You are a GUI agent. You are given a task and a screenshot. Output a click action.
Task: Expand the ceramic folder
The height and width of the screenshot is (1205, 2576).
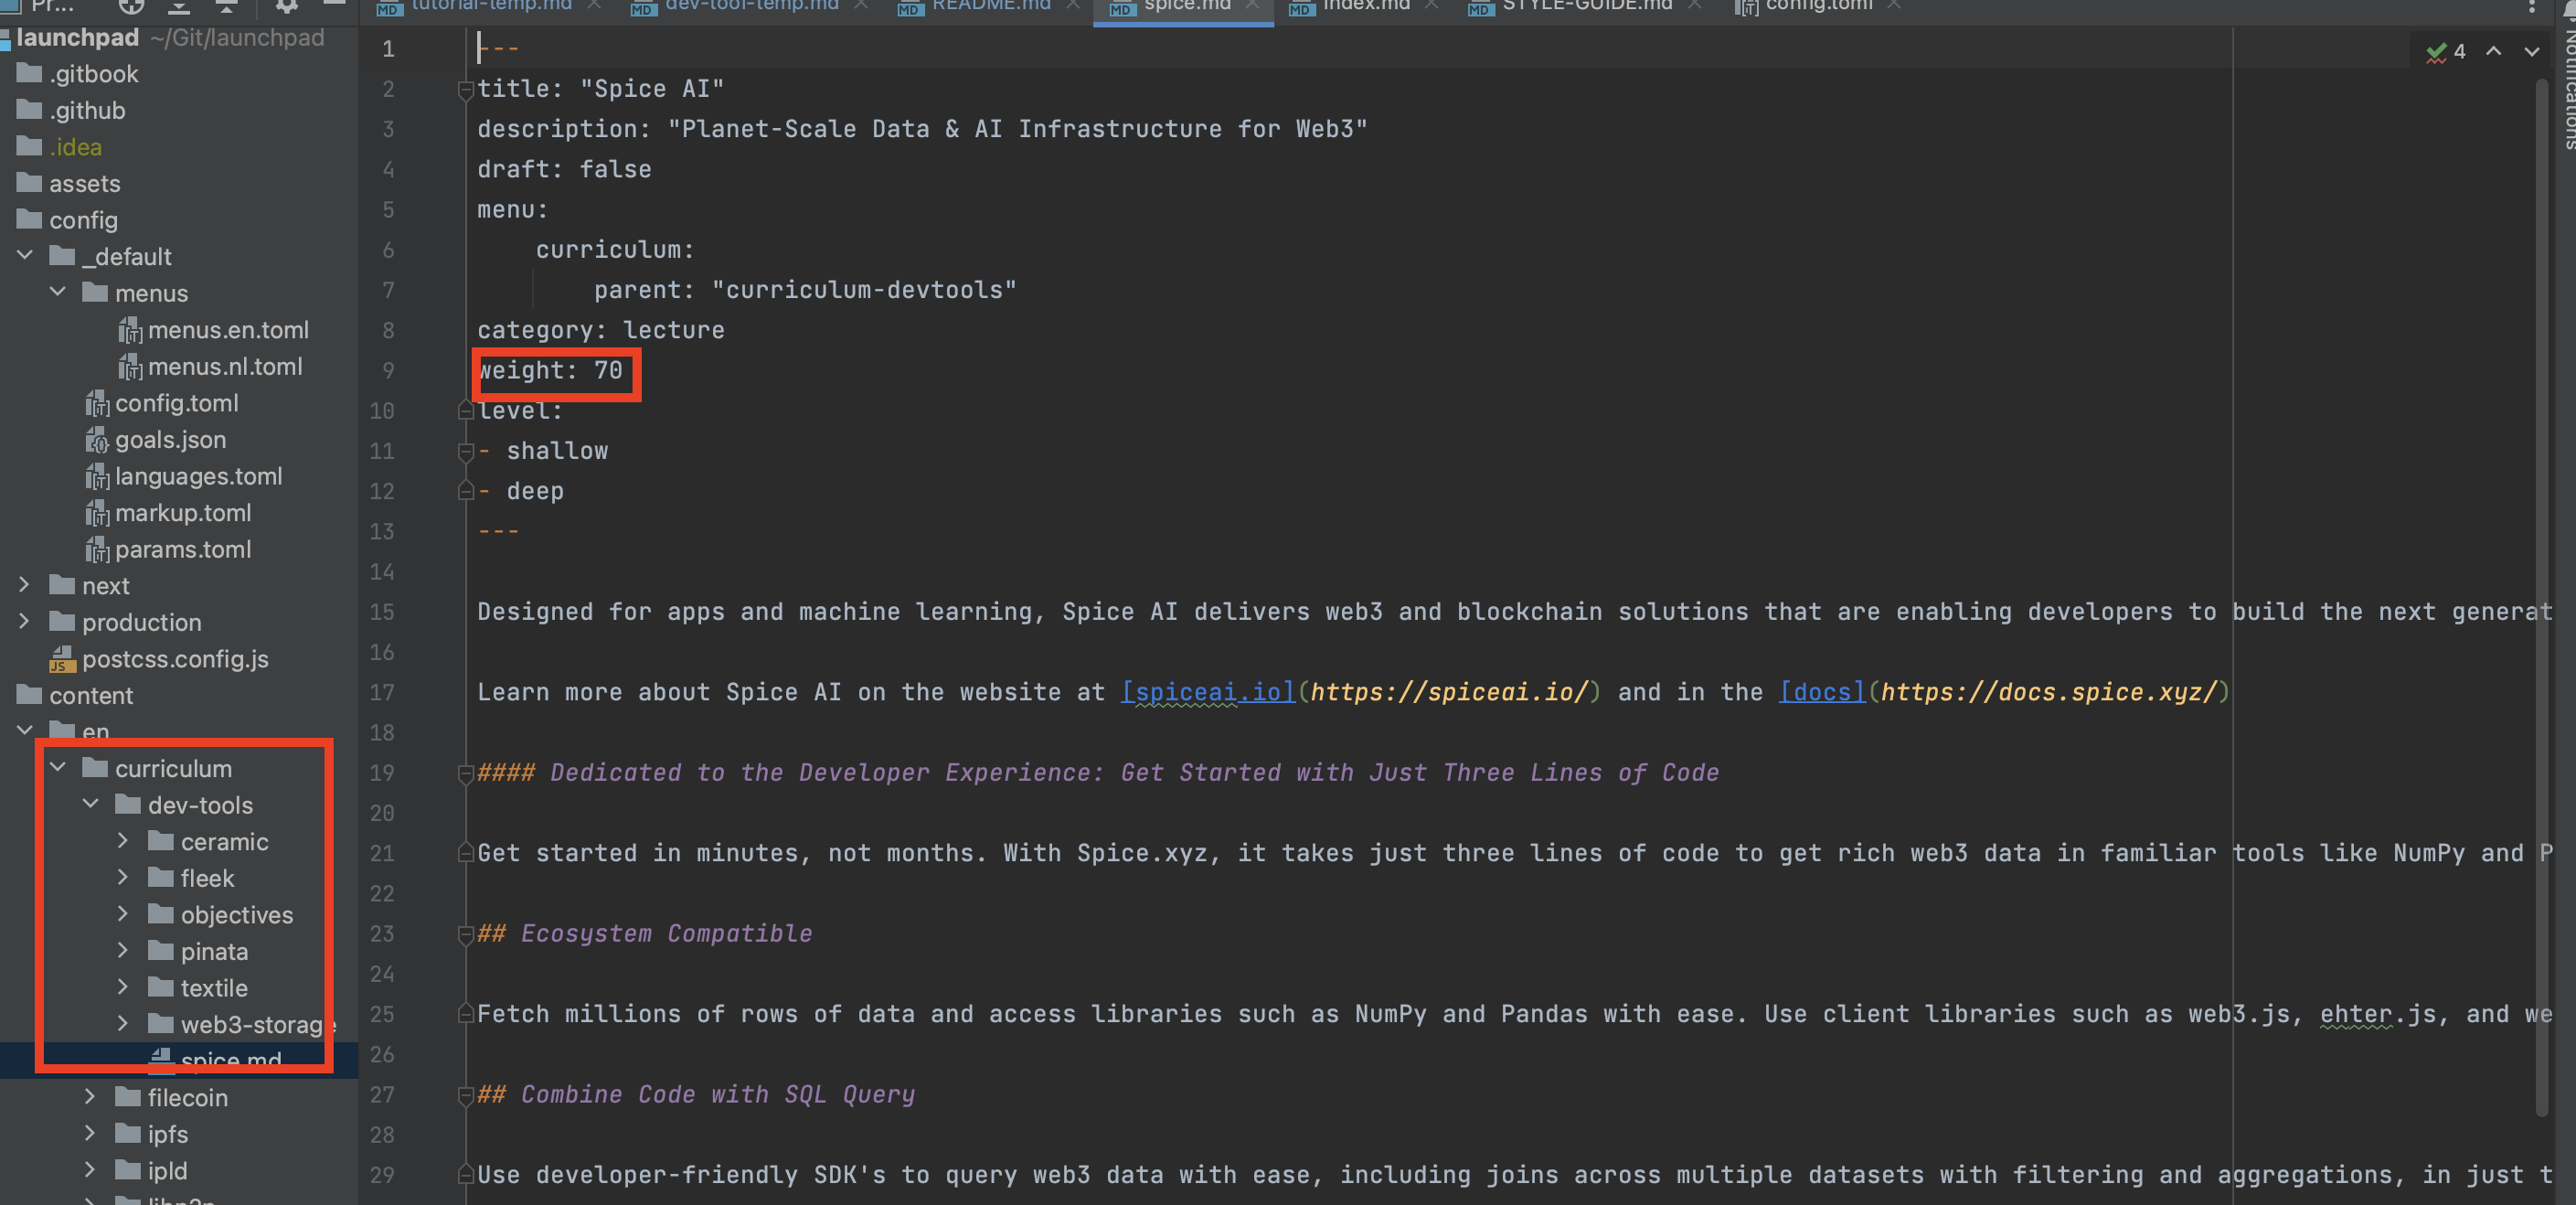123,841
